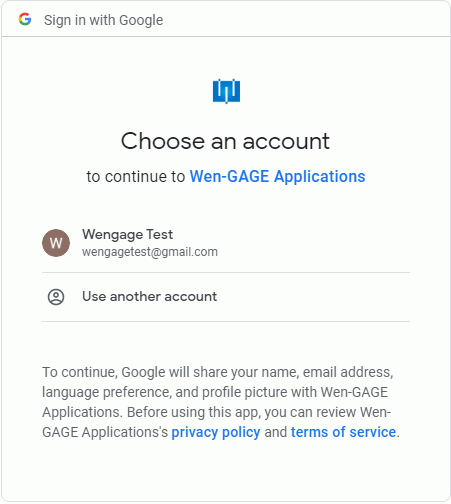The width and height of the screenshot is (451, 504).
Task: Open the terms of service link
Action: (343, 432)
